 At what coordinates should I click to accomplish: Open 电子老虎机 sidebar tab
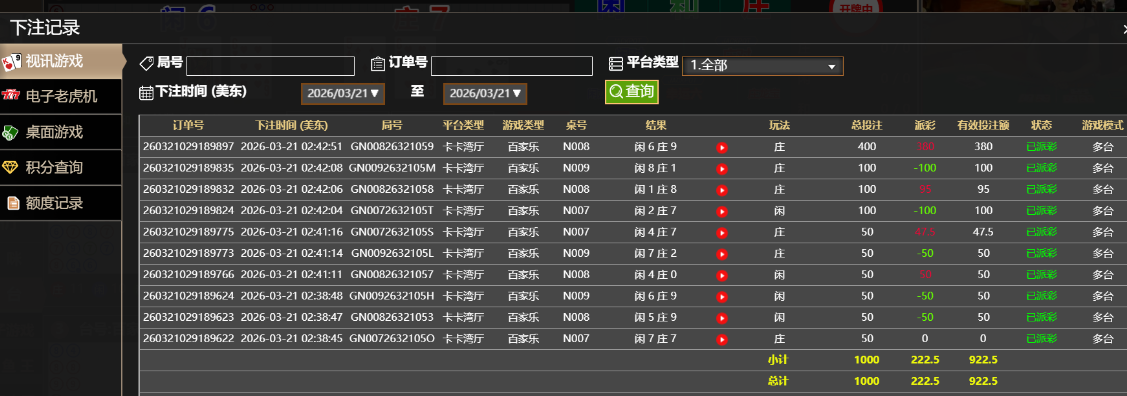point(60,96)
